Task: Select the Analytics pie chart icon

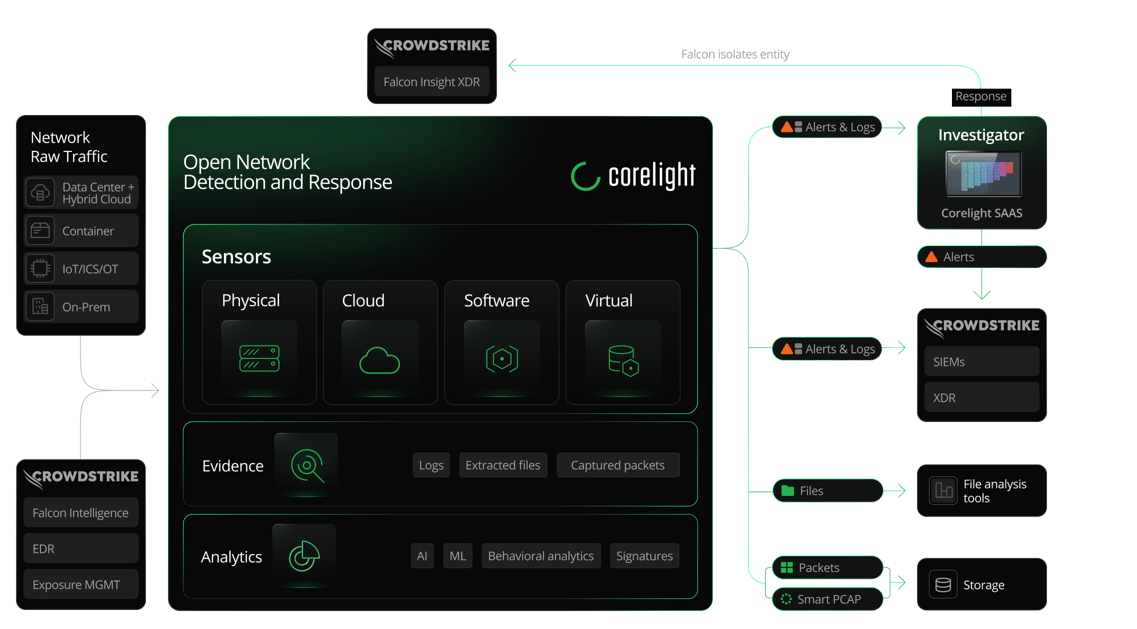Action: (305, 556)
